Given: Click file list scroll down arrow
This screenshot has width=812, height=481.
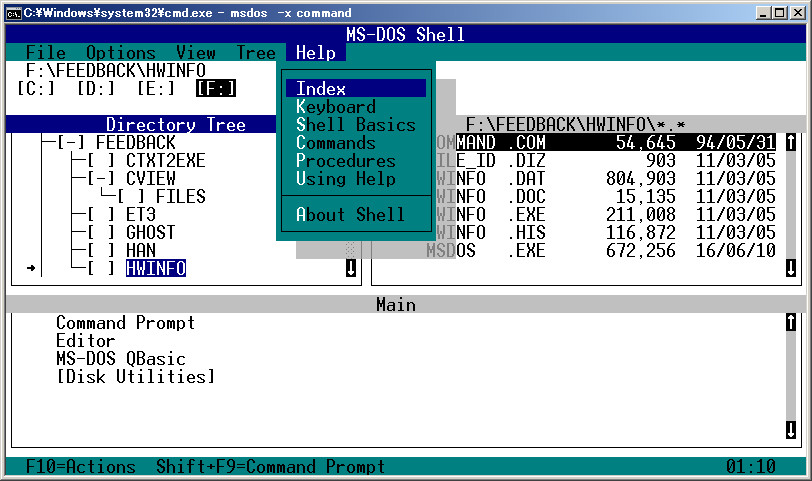Looking at the screenshot, I should click(x=790, y=268).
